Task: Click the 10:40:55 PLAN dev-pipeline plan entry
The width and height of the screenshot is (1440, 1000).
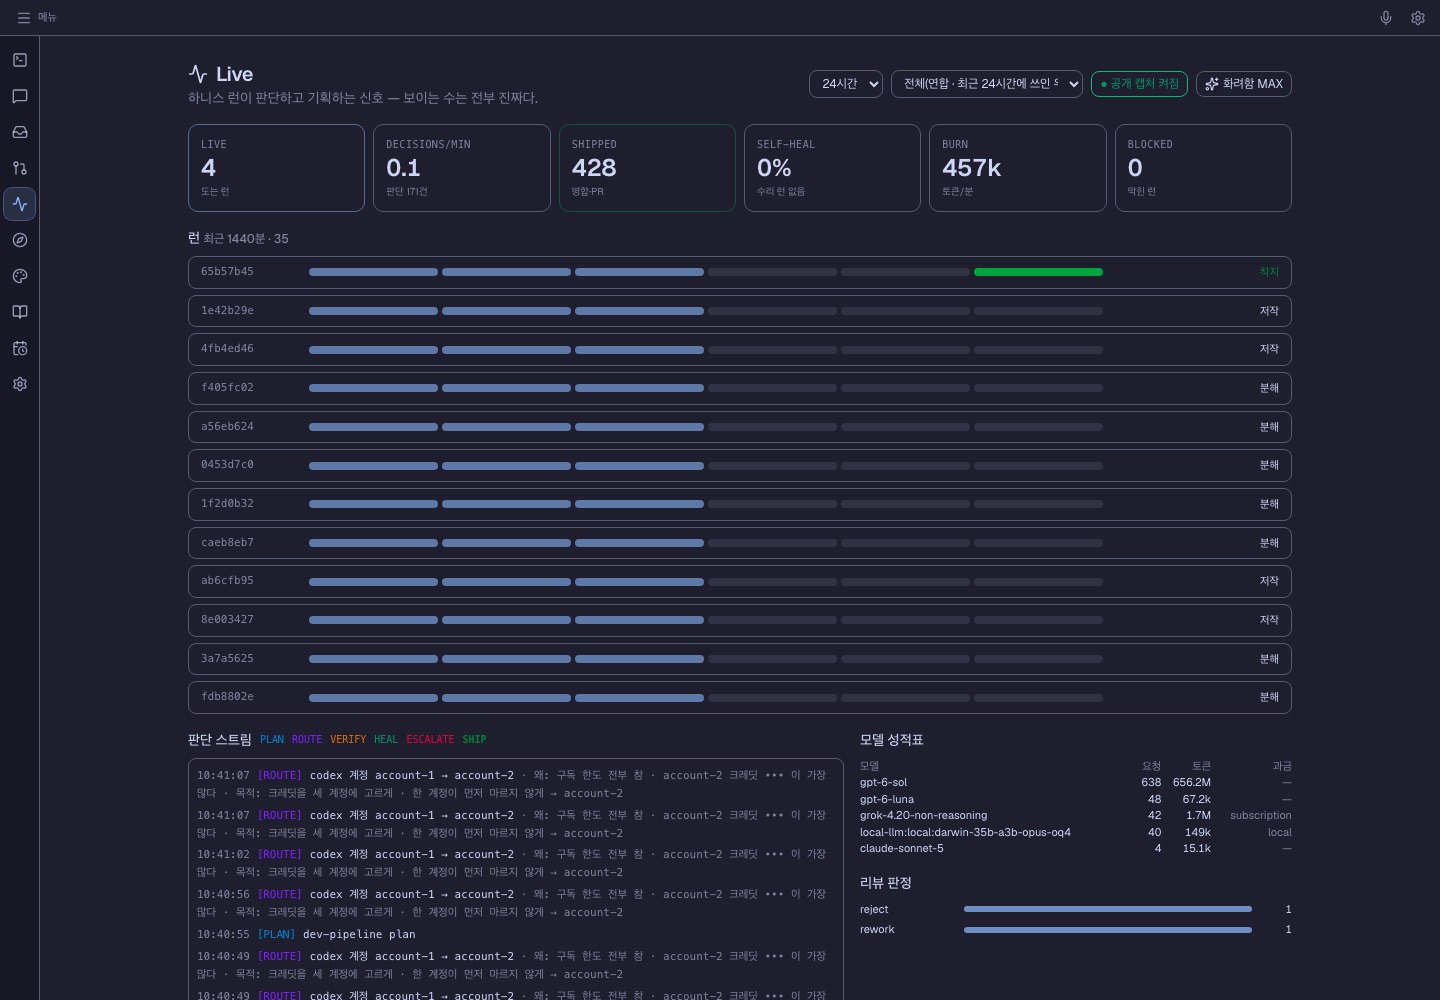Action: point(515,934)
